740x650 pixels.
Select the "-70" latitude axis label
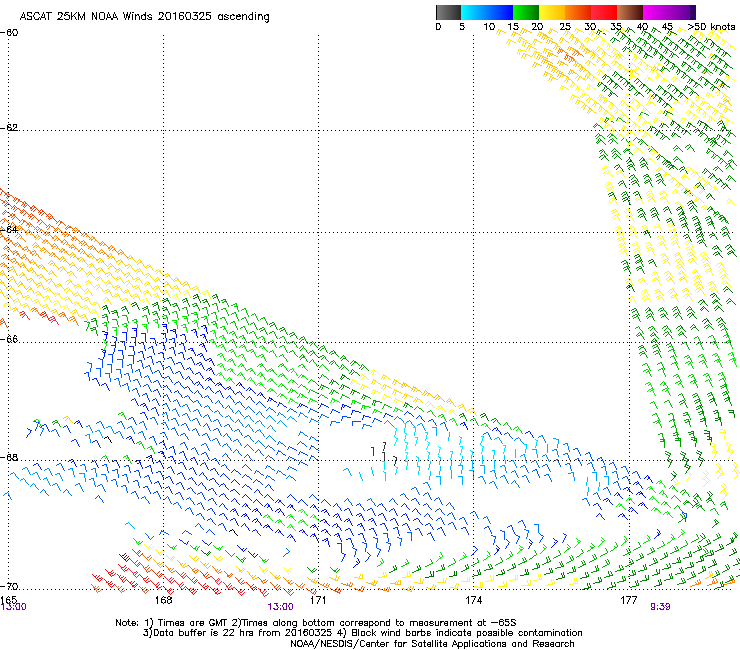pyautogui.click(x=9, y=586)
